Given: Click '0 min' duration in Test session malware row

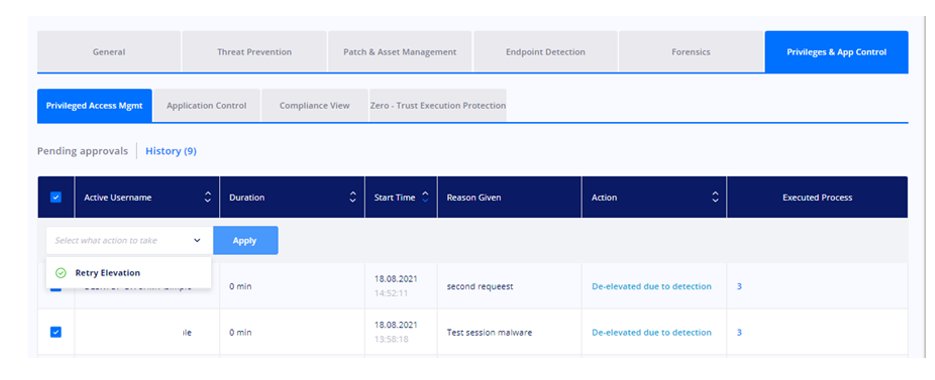Looking at the screenshot, I should coord(240,332).
